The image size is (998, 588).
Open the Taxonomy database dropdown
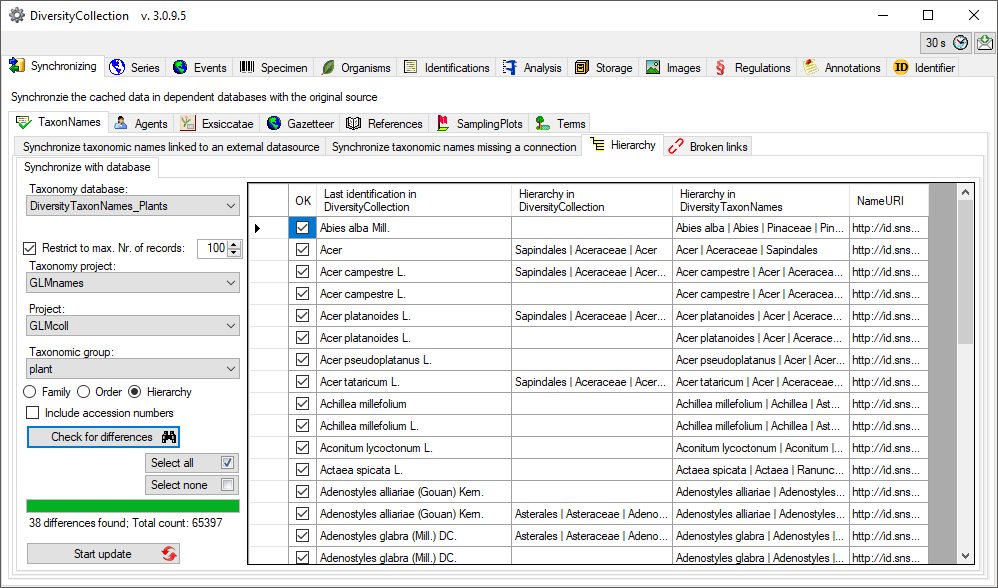click(231, 206)
